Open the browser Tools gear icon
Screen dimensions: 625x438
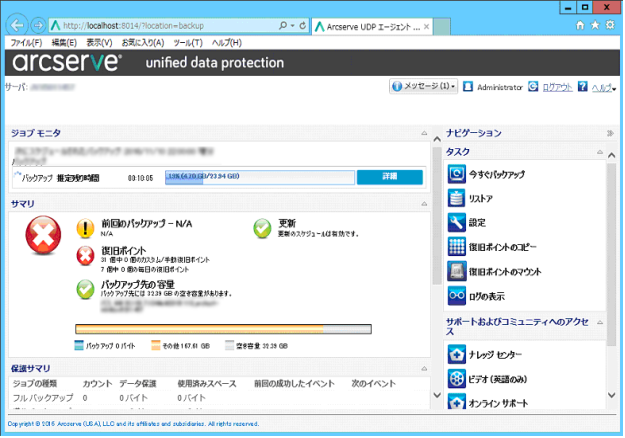pos(610,25)
